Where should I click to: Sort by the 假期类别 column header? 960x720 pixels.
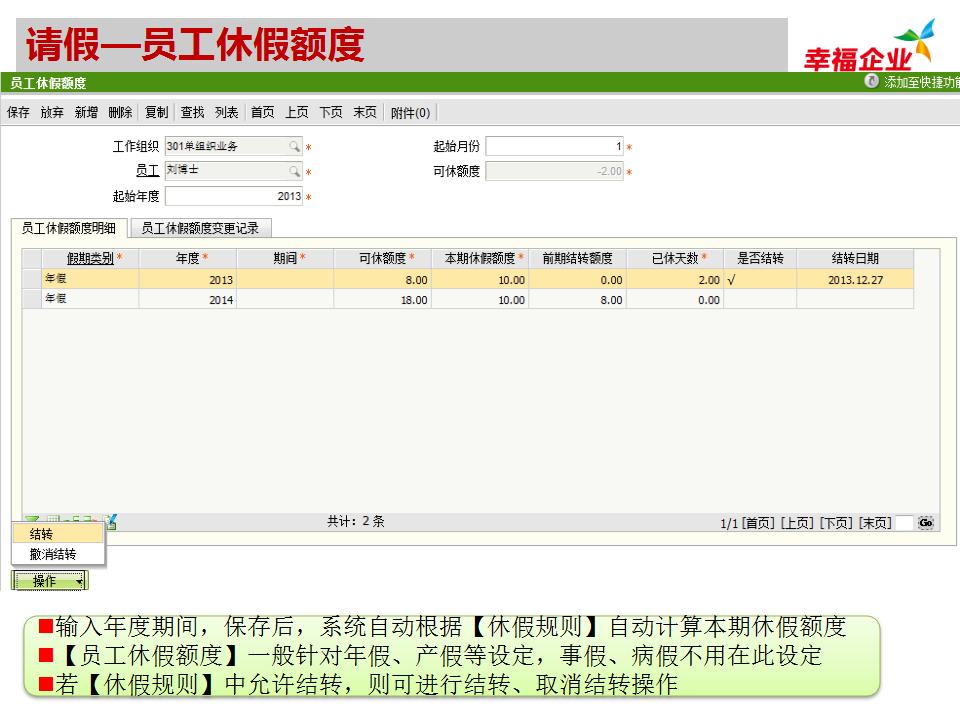[90, 258]
